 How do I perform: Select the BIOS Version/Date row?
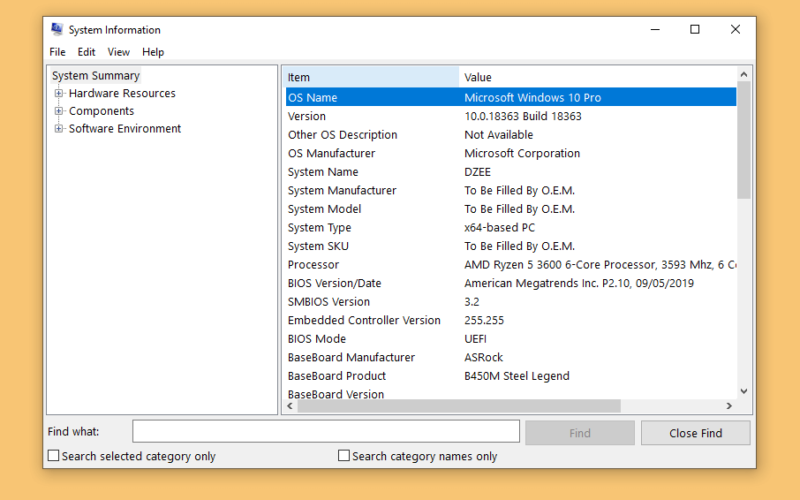pyautogui.click(x=511, y=283)
